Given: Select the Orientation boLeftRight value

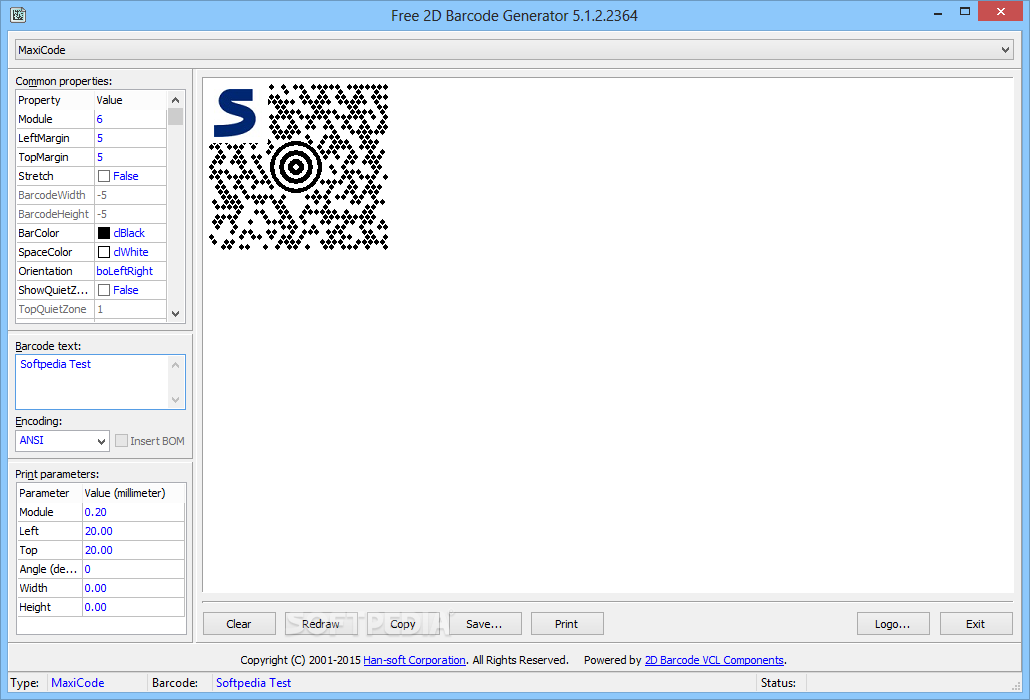Looking at the screenshot, I should [130, 271].
